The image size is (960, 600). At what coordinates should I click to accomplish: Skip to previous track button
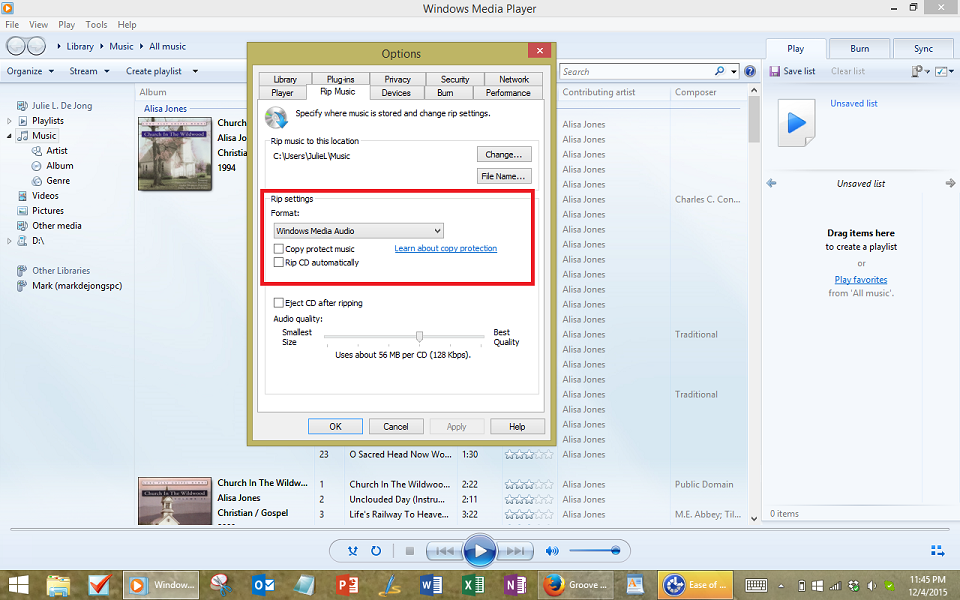444,551
